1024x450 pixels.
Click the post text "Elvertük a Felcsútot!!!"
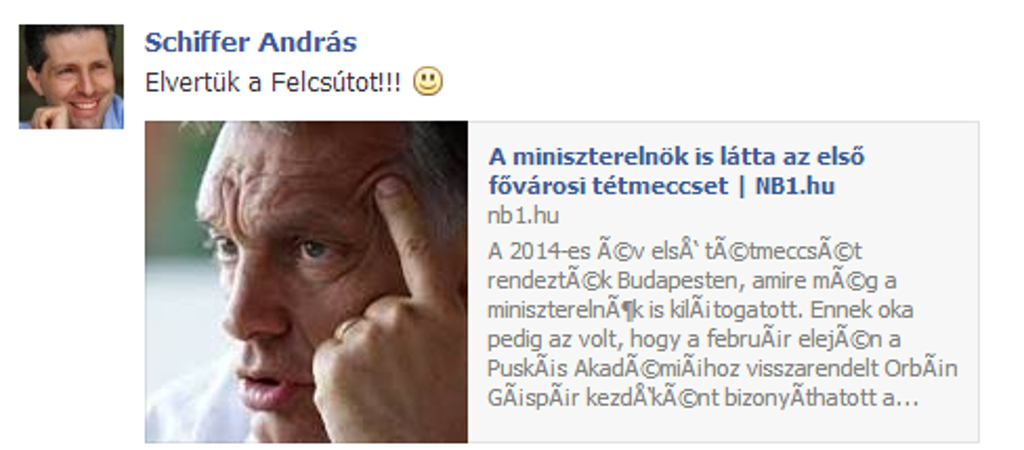point(273,83)
